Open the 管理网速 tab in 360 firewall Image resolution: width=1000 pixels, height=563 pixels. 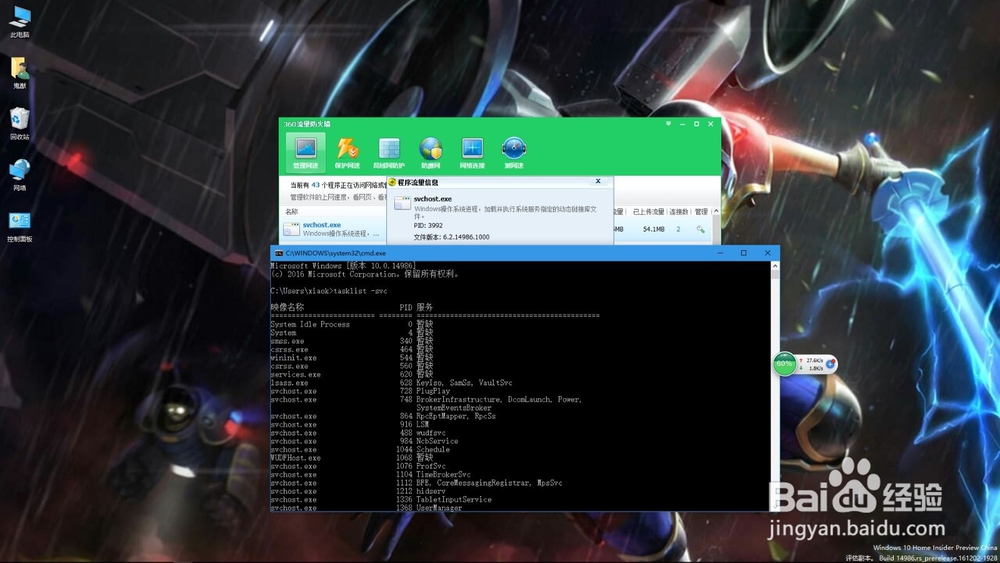click(x=305, y=152)
